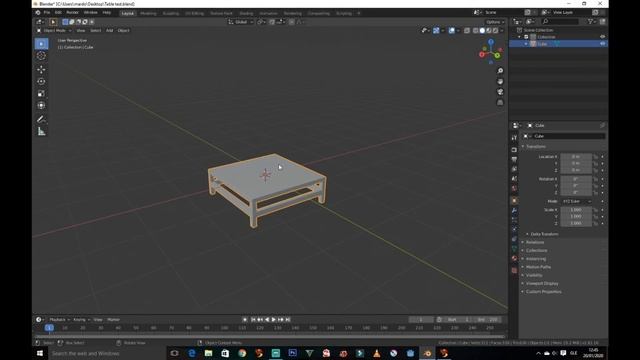Hide the Cube using its eye icon
640x360 pixels.
pos(602,44)
